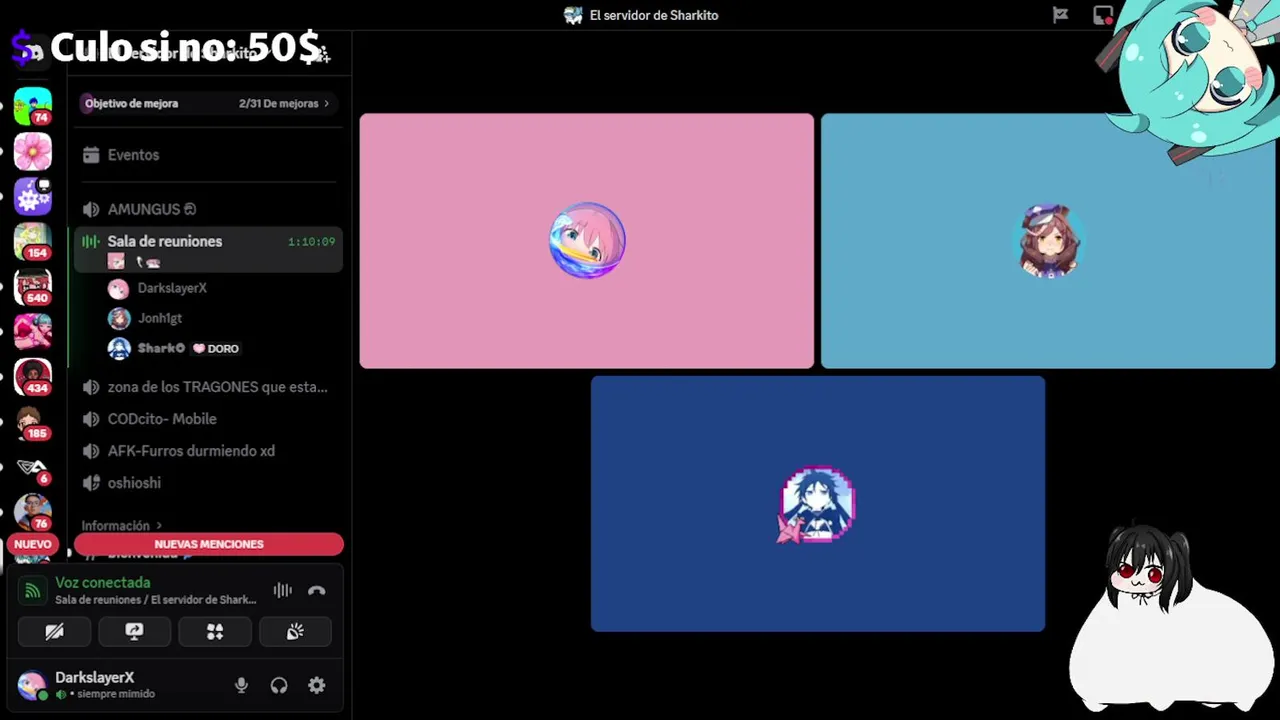The width and height of the screenshot is (1280, 720).
Task: Open the activities launcher button
Action: [x=214, y=632]
